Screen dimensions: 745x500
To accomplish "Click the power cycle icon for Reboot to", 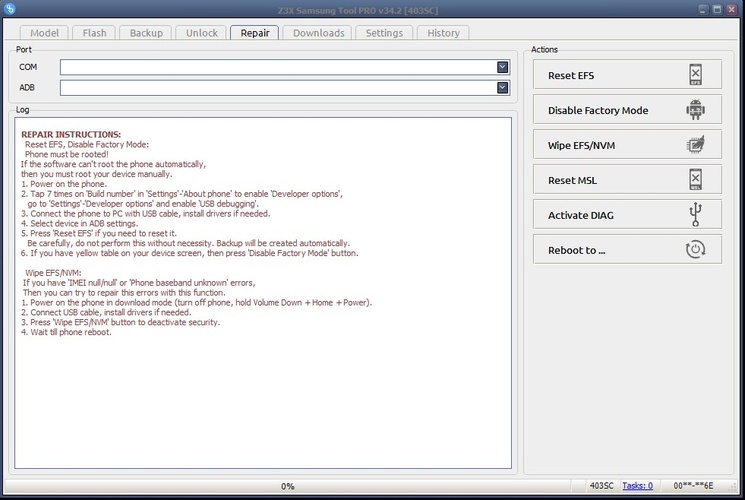I will point(695,250).
